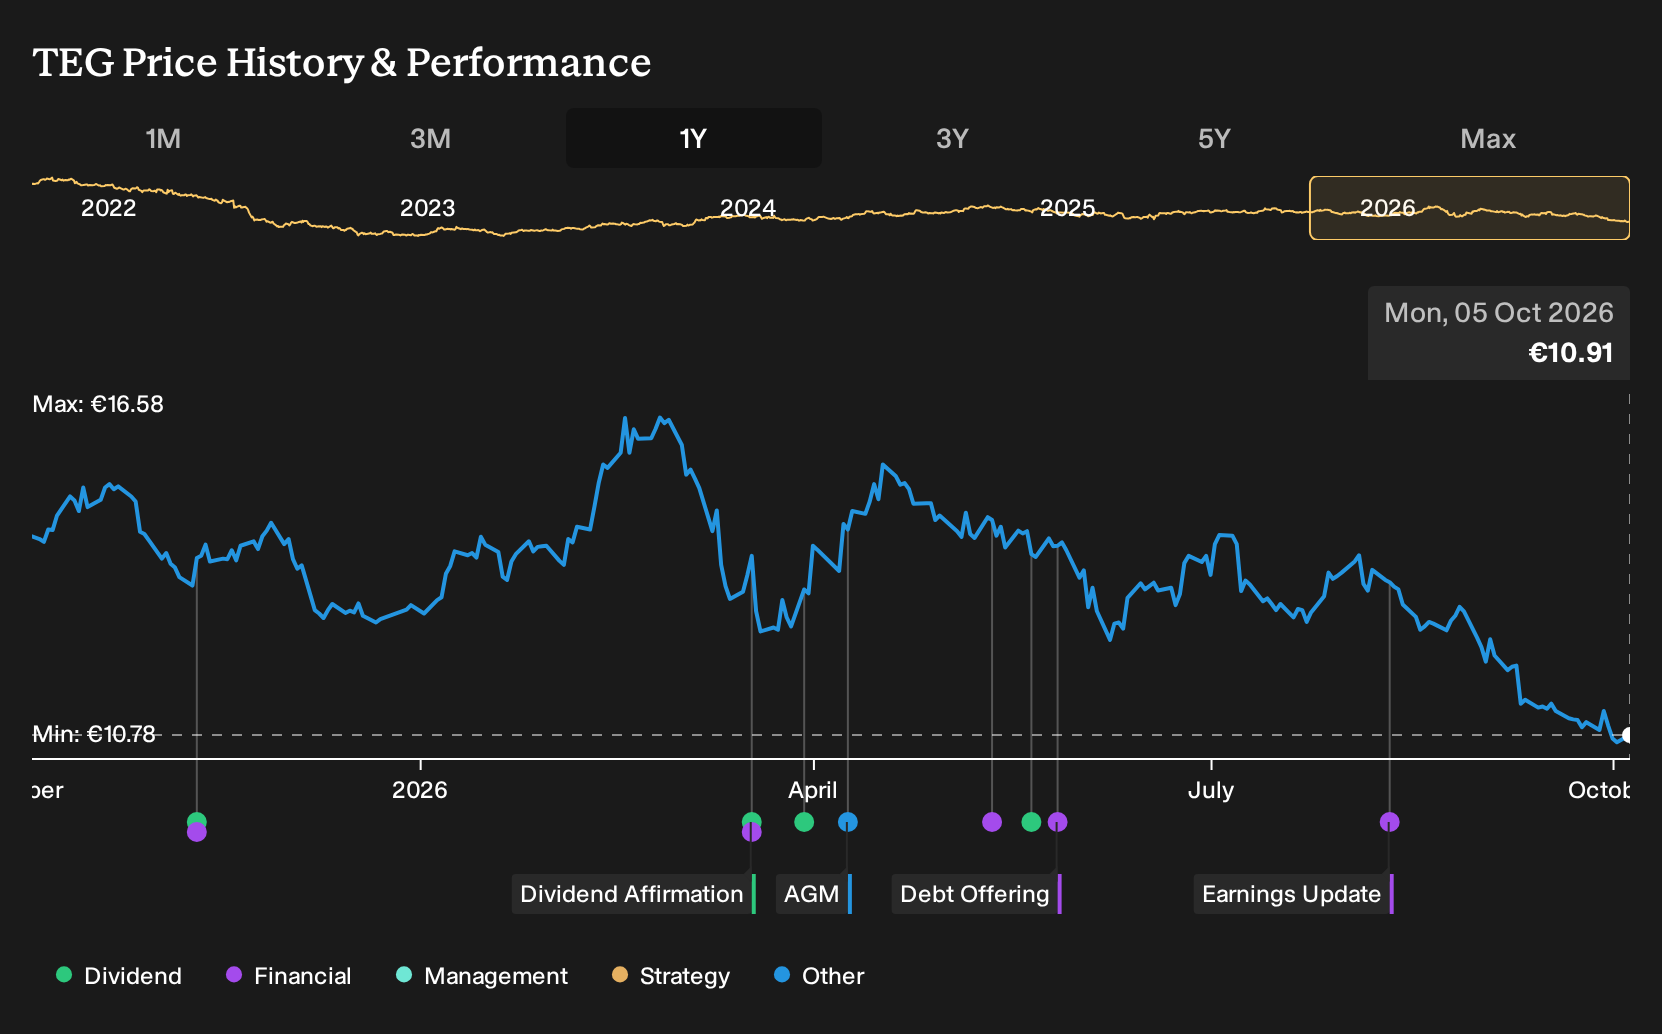Select the 3M range tab
1662x1034 pixels.
(x=430, y=138)
